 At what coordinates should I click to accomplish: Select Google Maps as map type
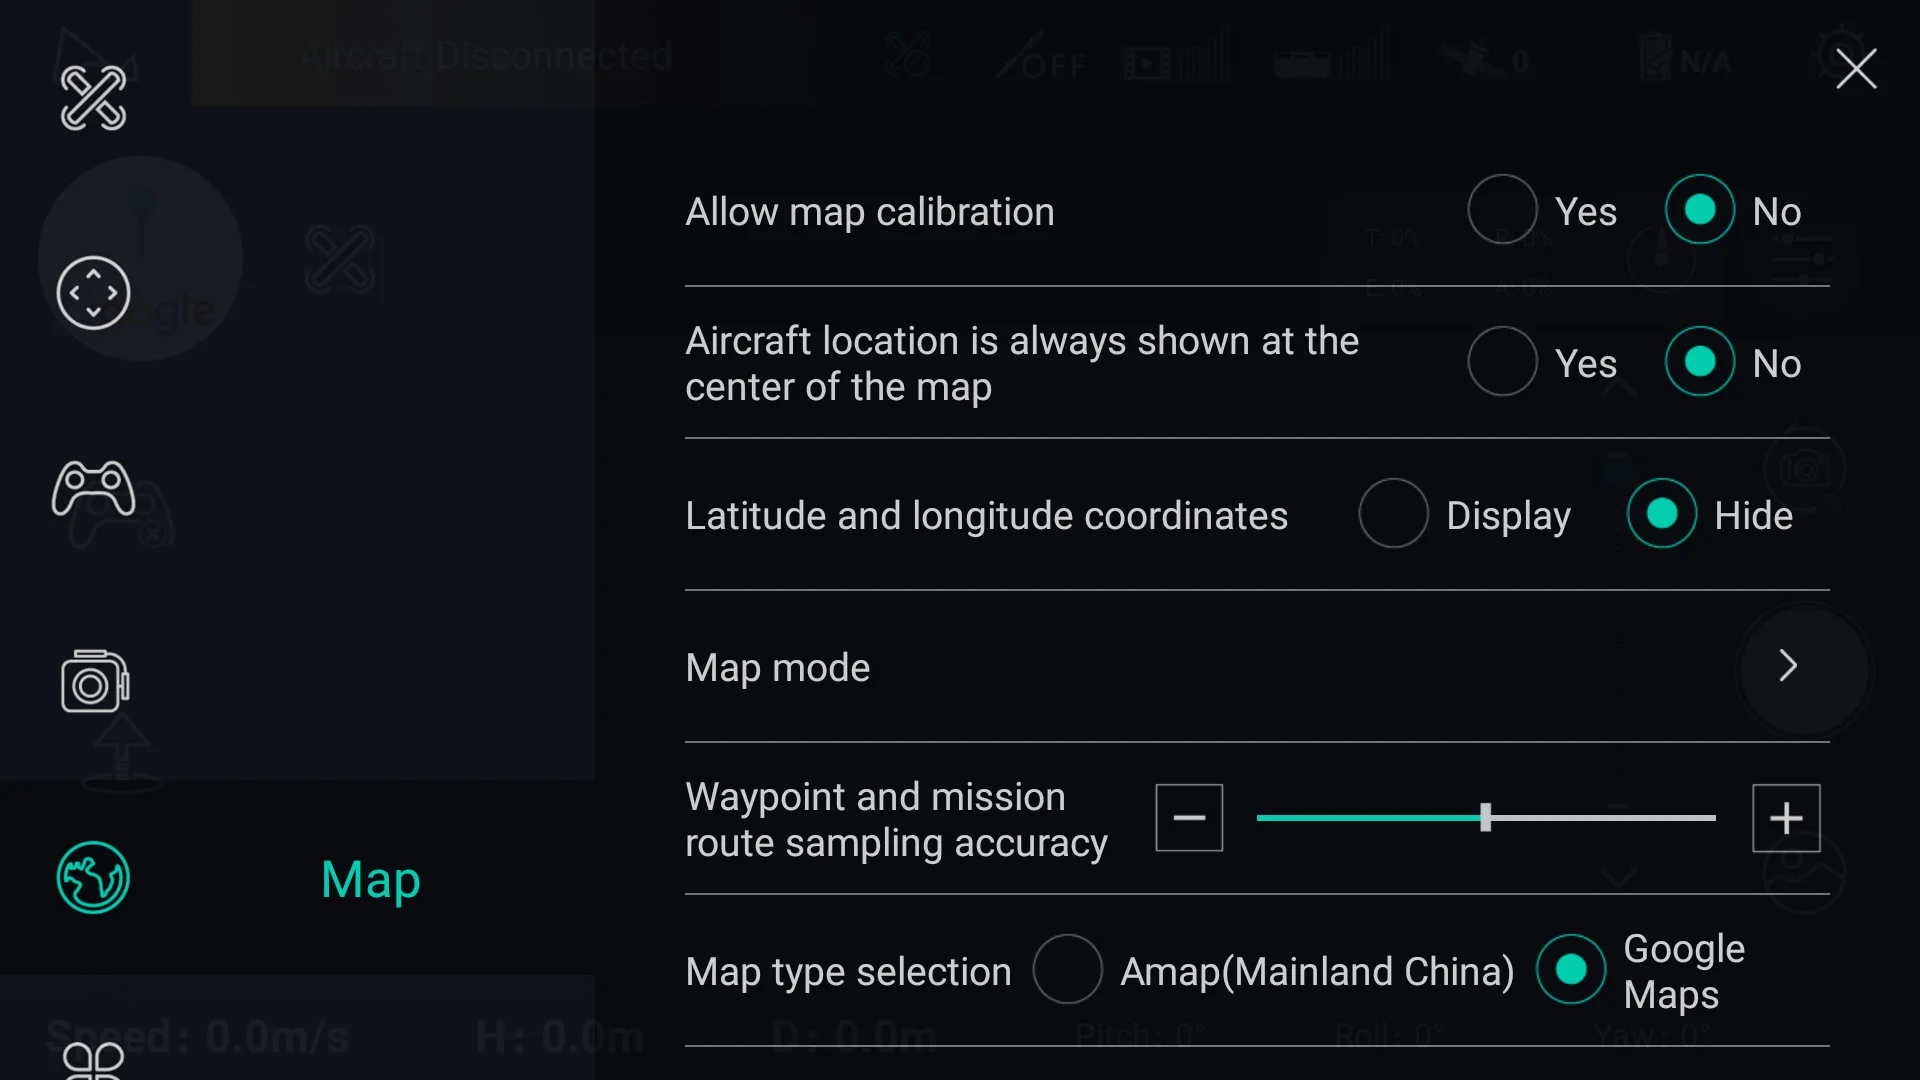click(x=1571, y=970)
